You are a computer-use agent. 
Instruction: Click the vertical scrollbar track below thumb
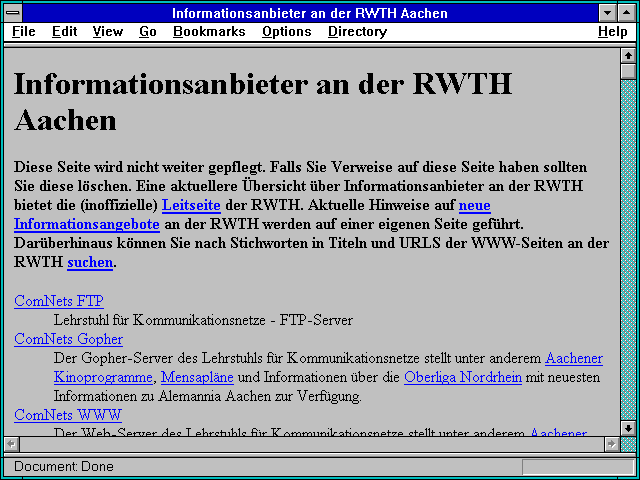pos(628,249)
